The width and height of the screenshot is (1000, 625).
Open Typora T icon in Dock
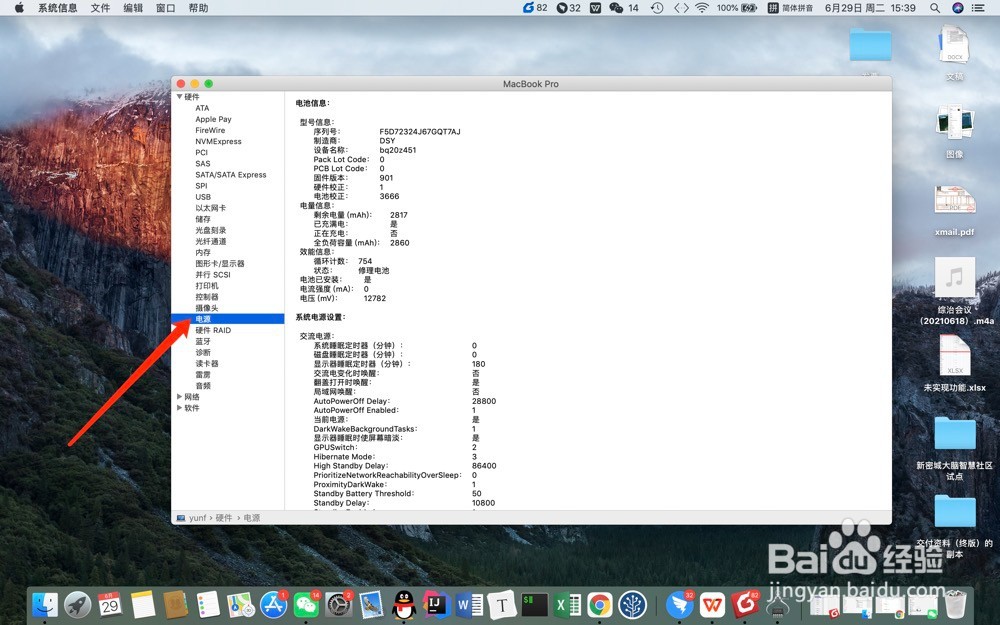(502, 604)
